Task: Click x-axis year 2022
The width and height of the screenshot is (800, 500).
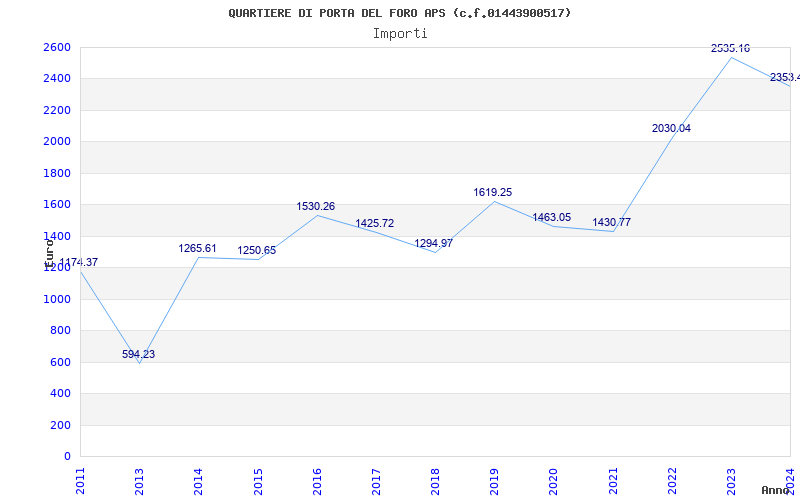Action: (x=672, y=482)
